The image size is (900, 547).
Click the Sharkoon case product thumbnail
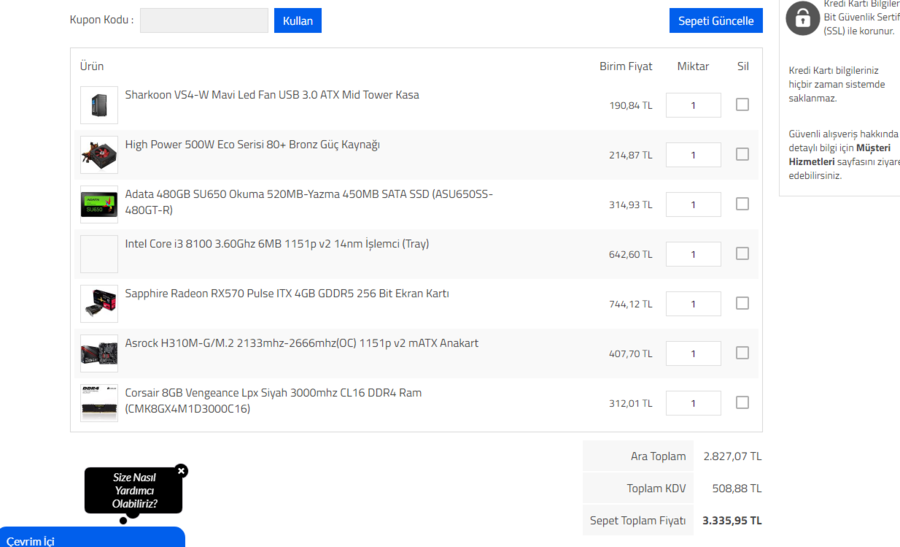99,105
